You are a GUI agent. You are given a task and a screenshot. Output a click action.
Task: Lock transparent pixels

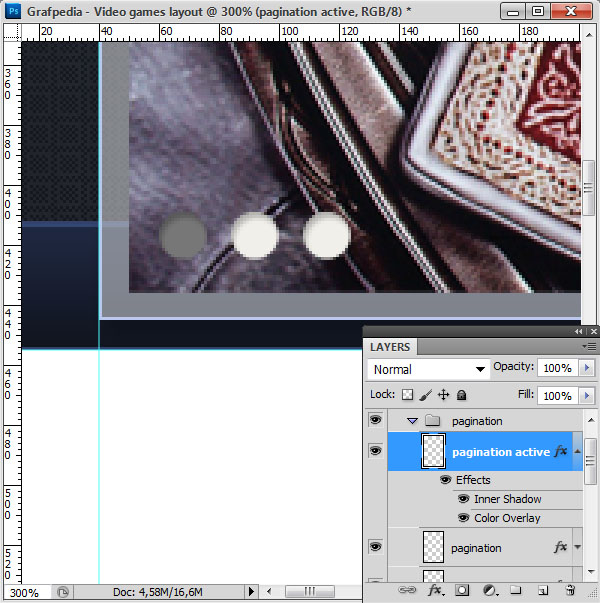[407, 395]
